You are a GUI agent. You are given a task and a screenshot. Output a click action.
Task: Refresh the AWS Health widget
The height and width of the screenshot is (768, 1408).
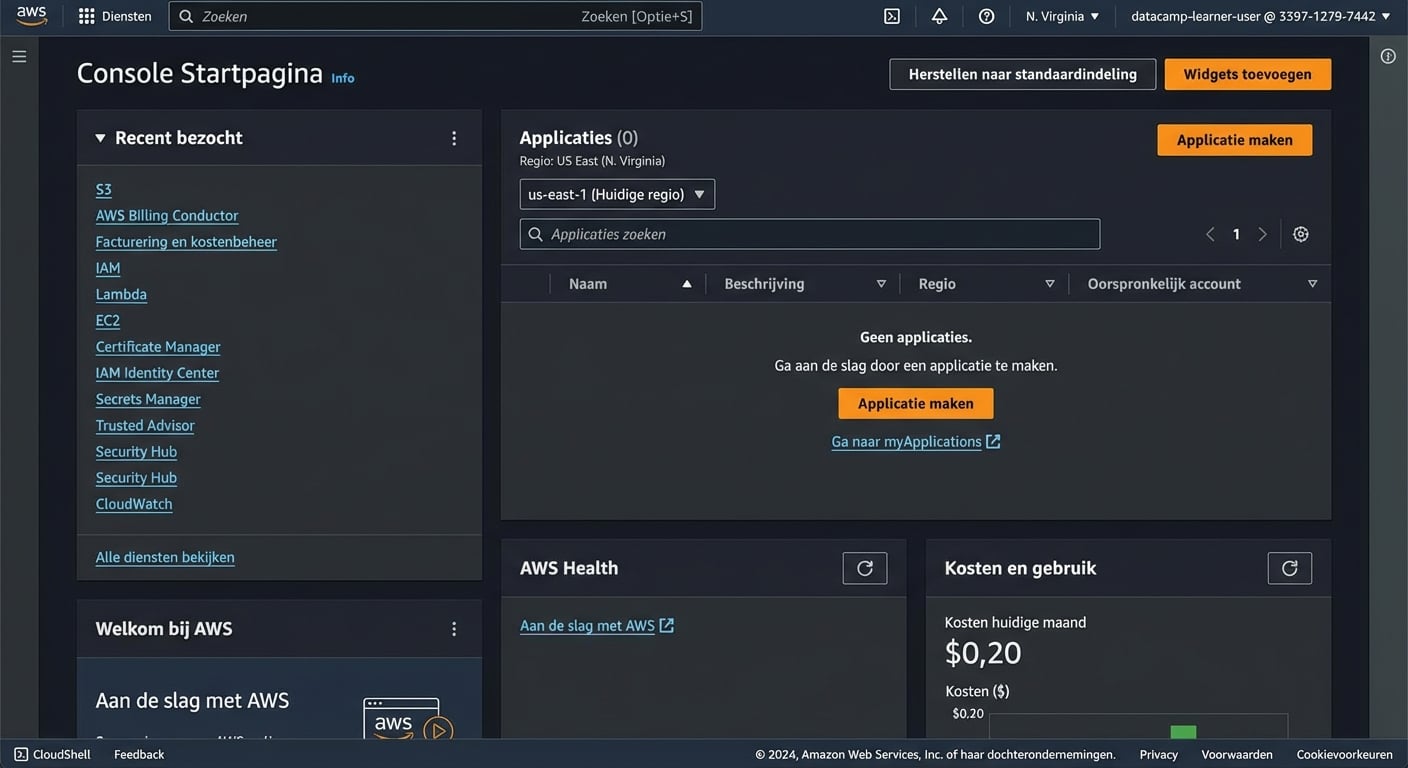pos(864,566)
